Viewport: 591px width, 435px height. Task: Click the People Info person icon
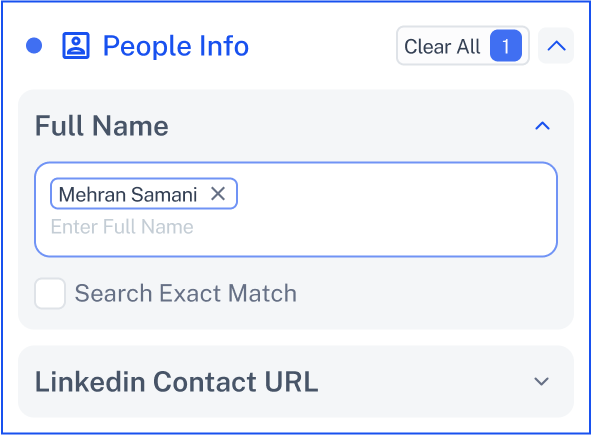76,46
